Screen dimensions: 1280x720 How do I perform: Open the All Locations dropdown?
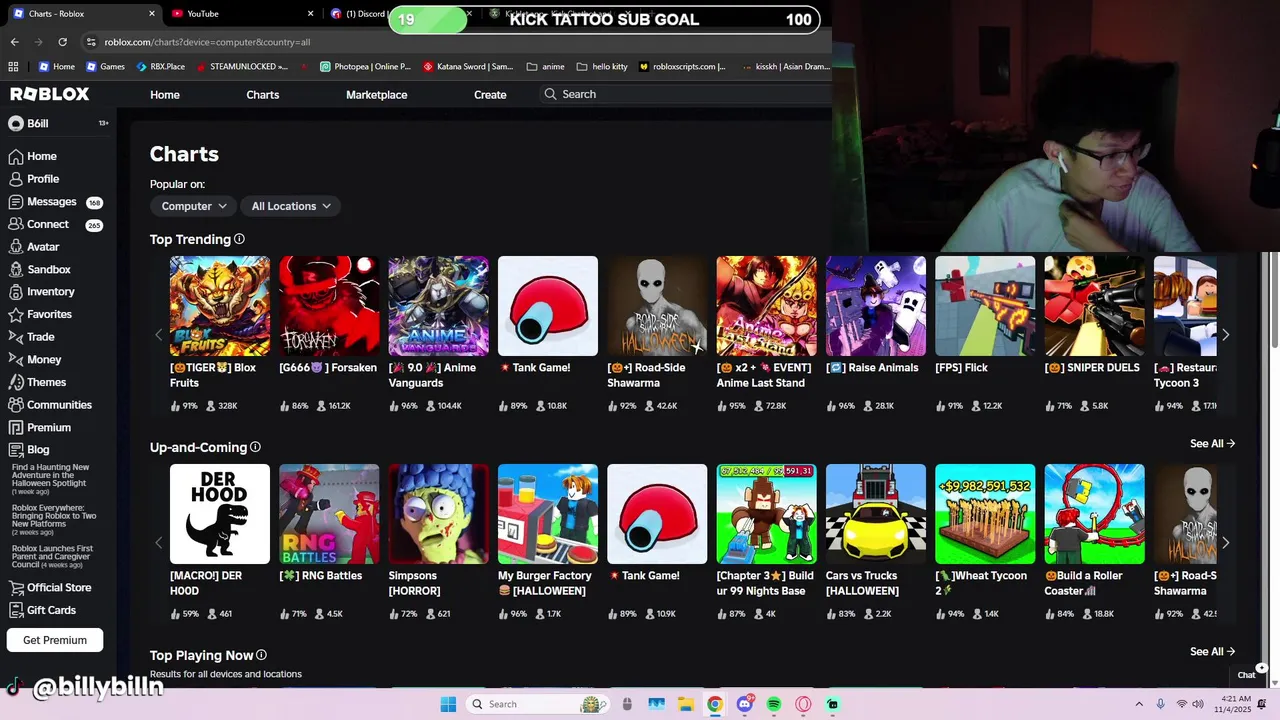coord(291,206)
